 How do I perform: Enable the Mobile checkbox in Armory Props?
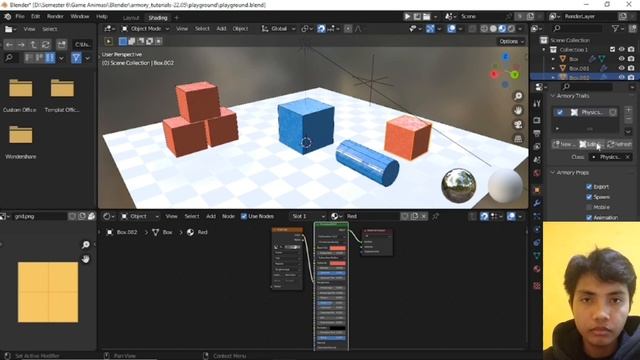tap(589, 207)
